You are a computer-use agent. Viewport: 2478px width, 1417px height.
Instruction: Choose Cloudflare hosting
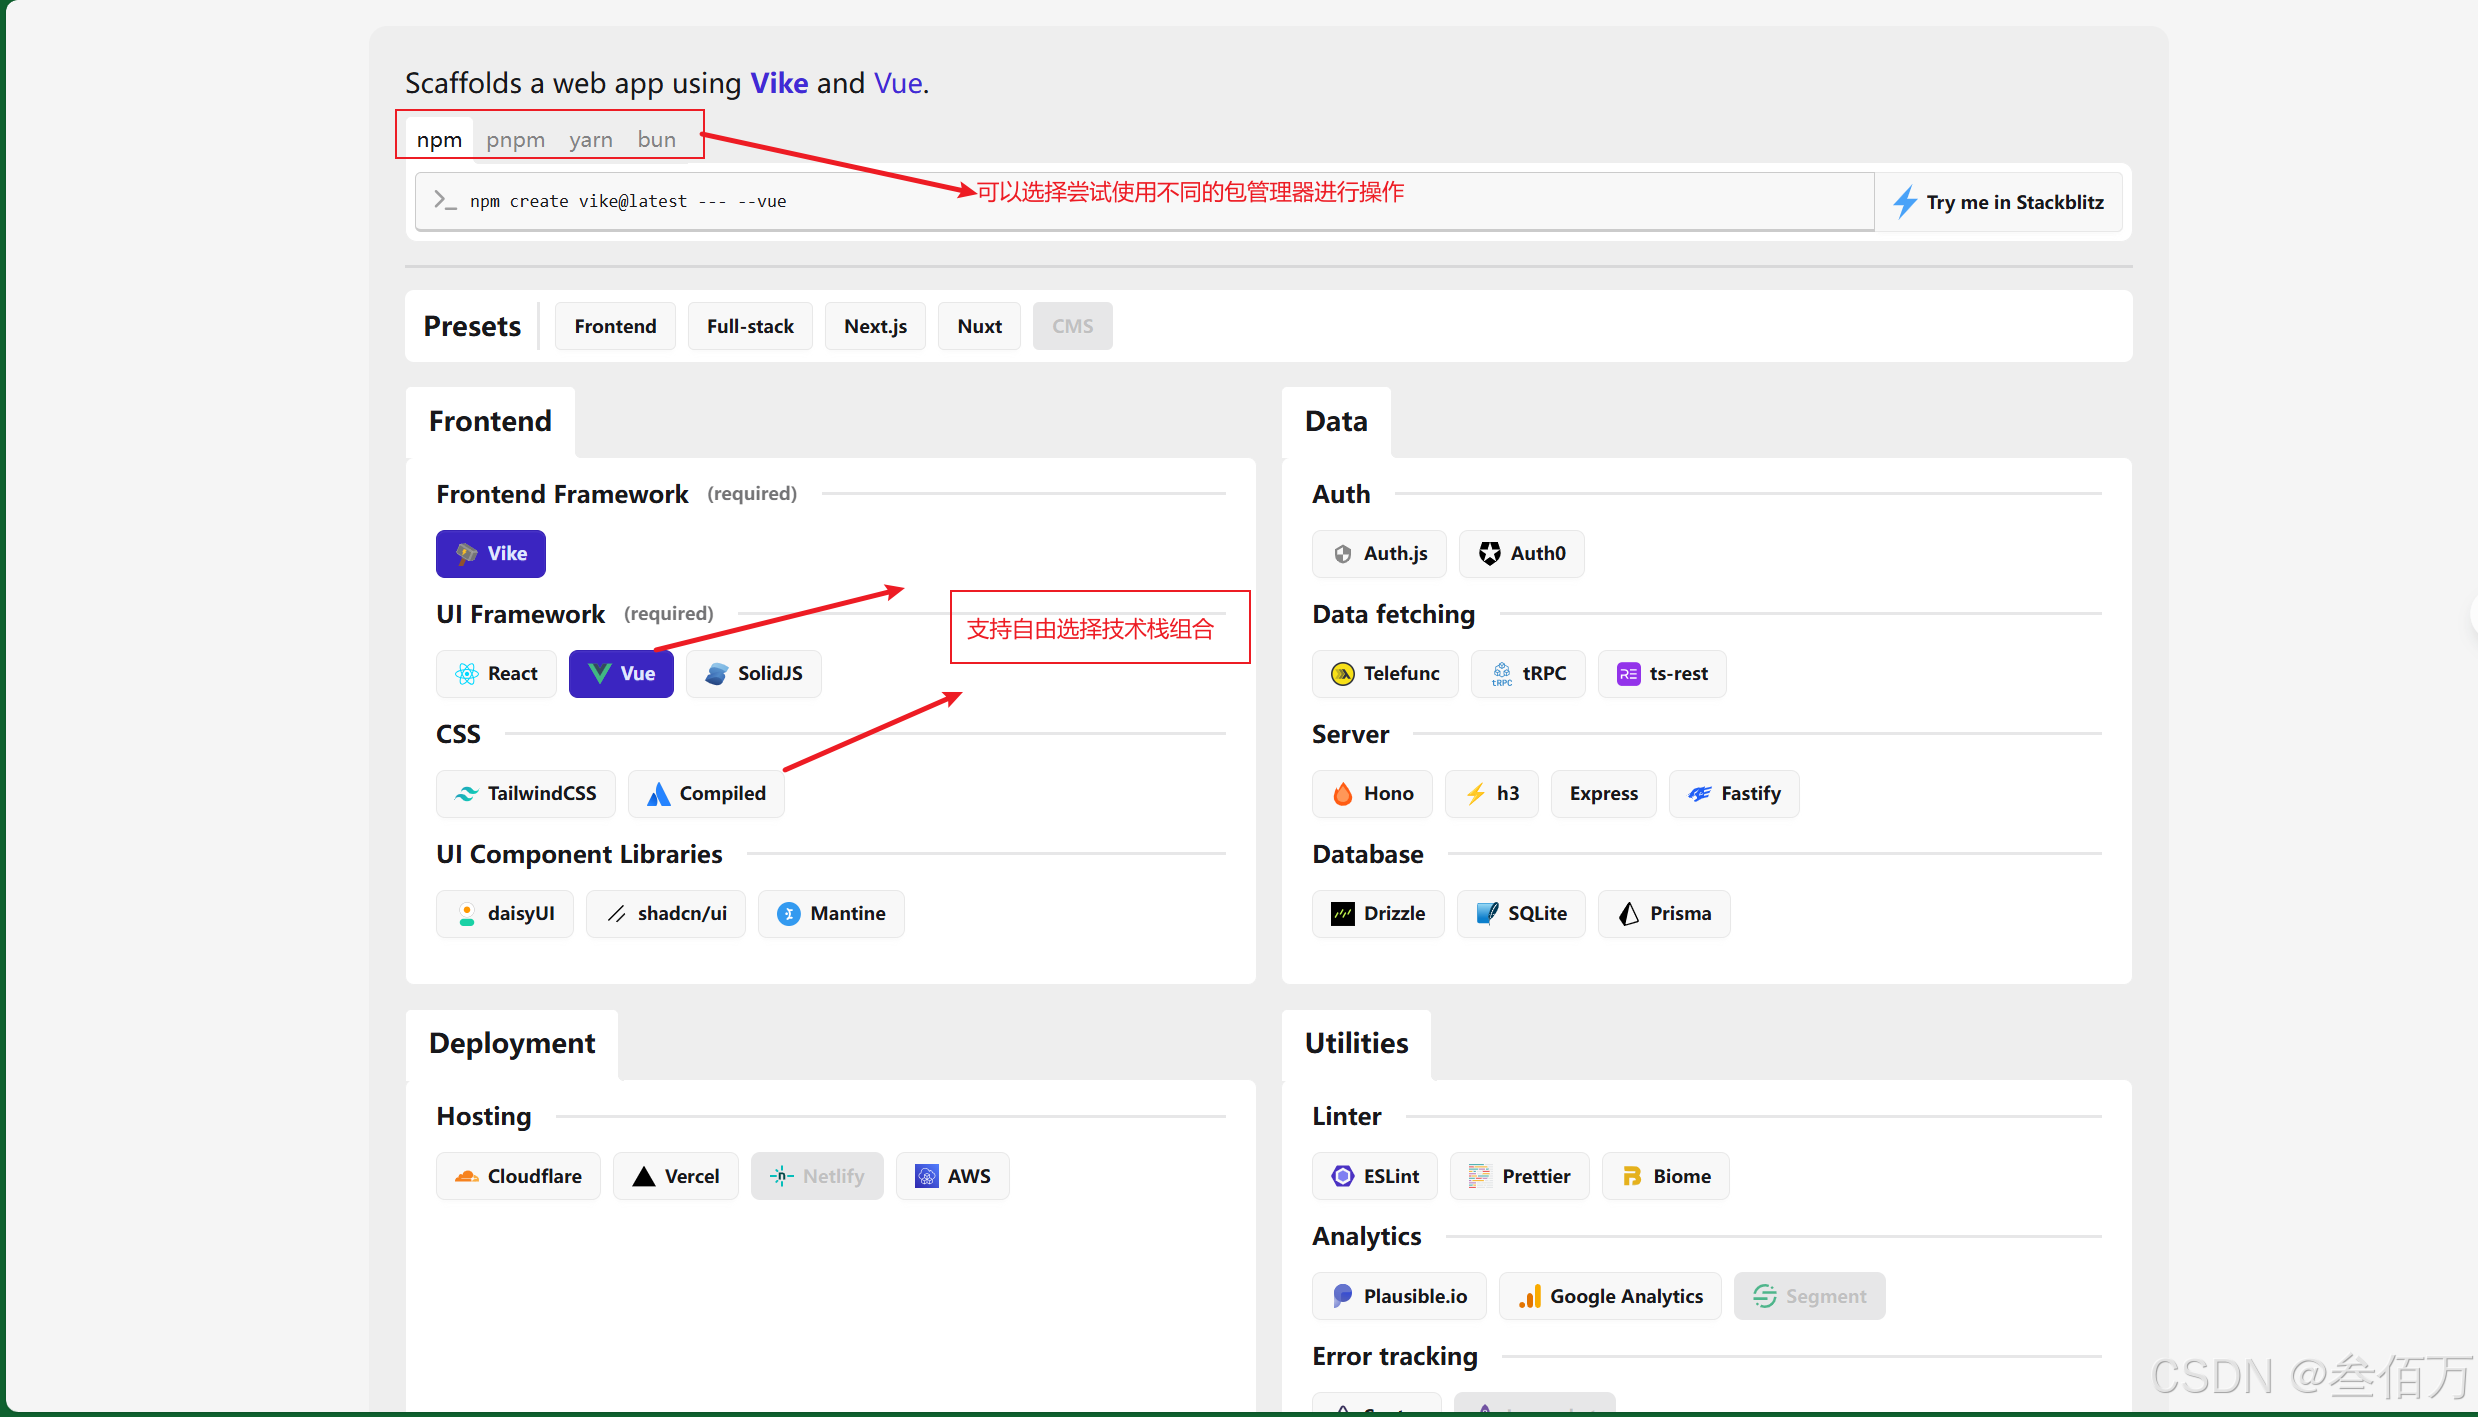tap(518, 1176)
